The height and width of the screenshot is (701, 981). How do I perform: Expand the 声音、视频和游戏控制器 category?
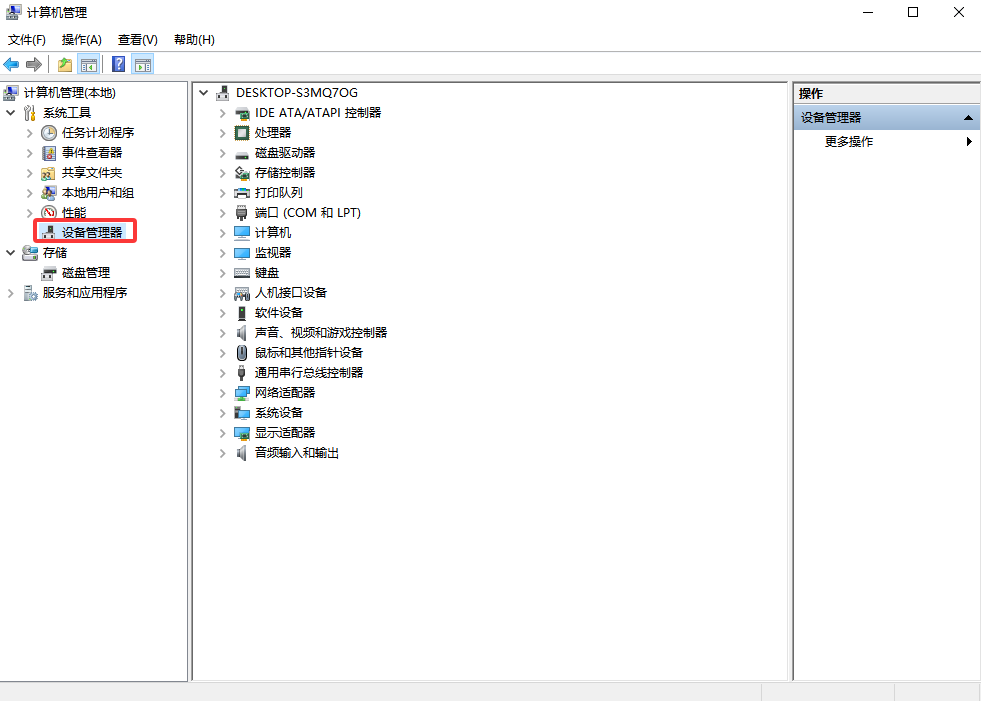pyautogui.click(x=222, y=333)
